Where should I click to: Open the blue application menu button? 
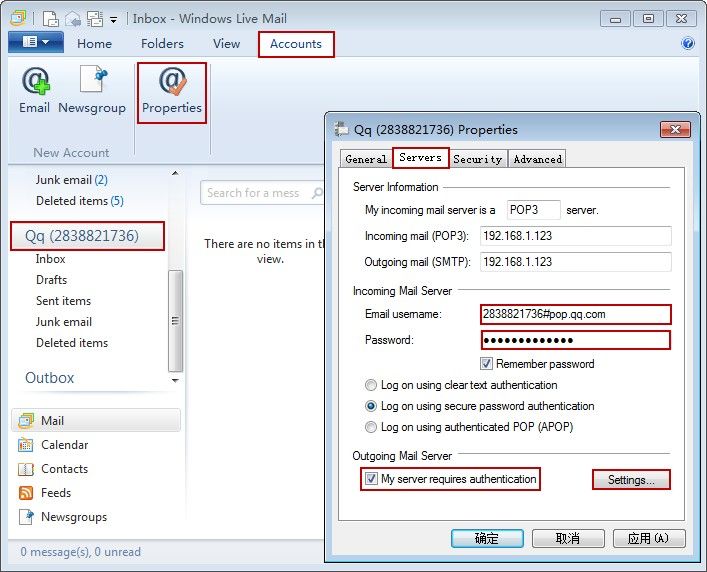[x=36, y=42]
